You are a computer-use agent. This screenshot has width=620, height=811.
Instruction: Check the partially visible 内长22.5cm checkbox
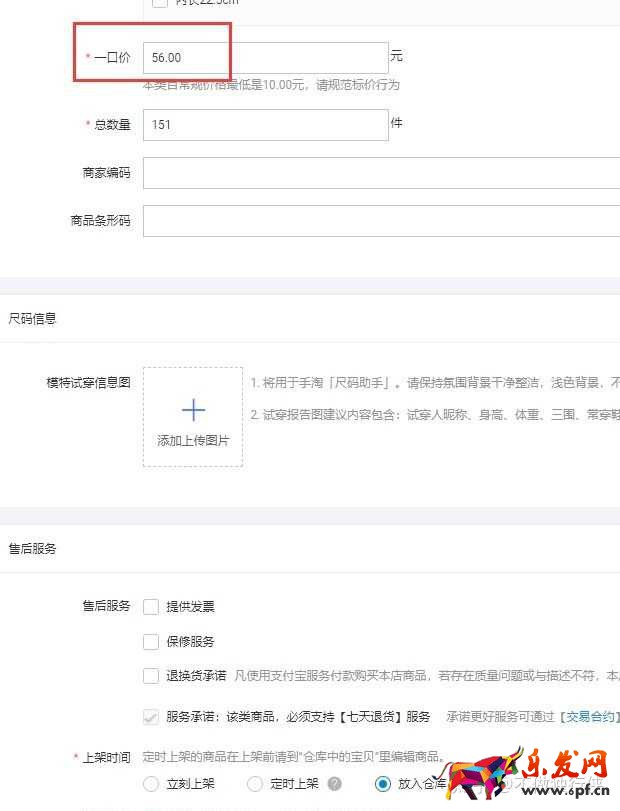click(160, 3)
